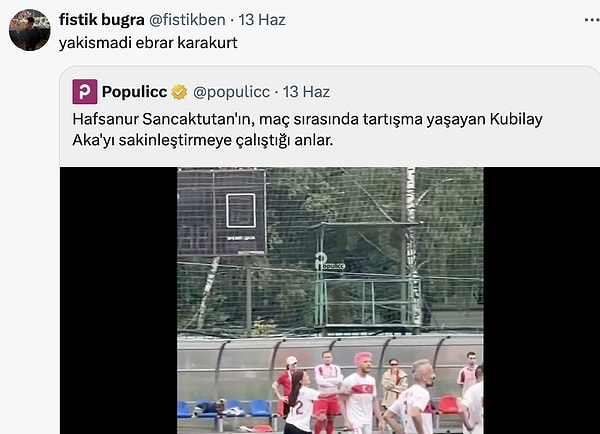Visit the @populicc handle
Viewport: 600px width, 434px height.
(231, 92)
